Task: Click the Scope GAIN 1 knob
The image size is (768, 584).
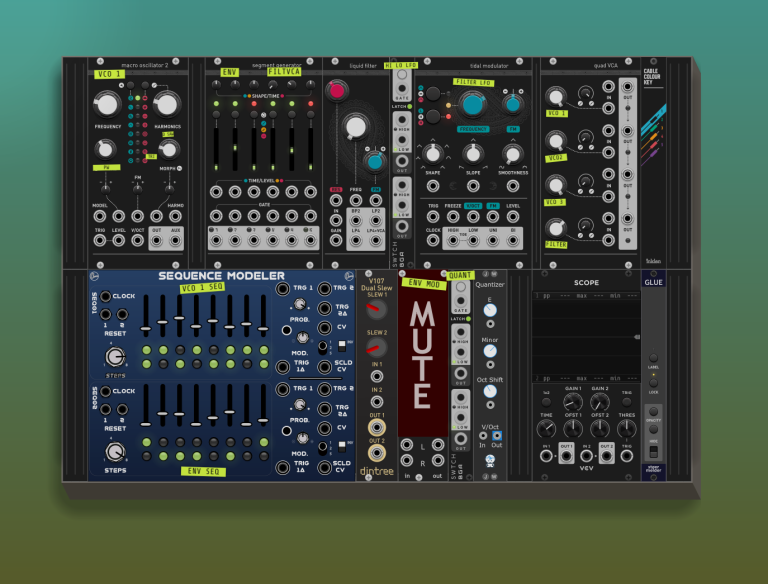Action: pos(573,403)
